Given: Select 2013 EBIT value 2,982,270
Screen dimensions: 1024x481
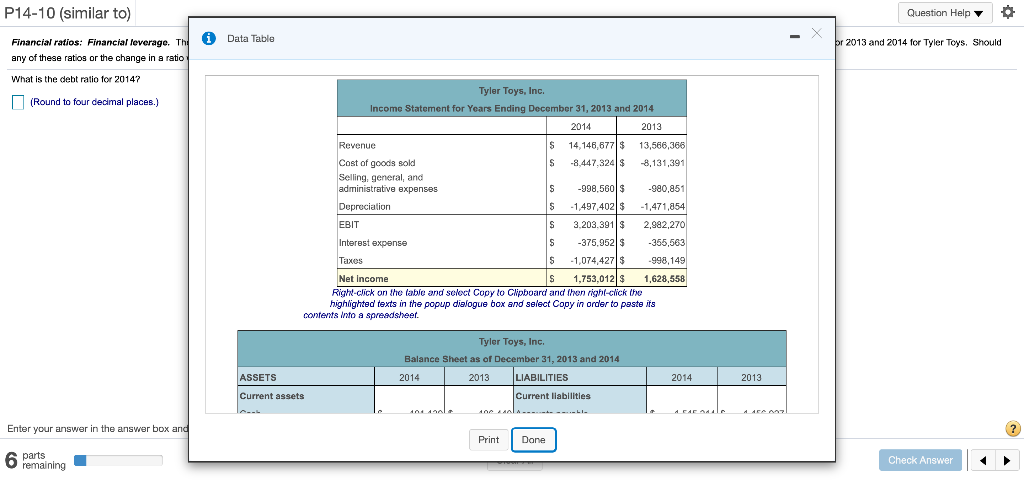Looking at the screenshot, I should [664, 225].
